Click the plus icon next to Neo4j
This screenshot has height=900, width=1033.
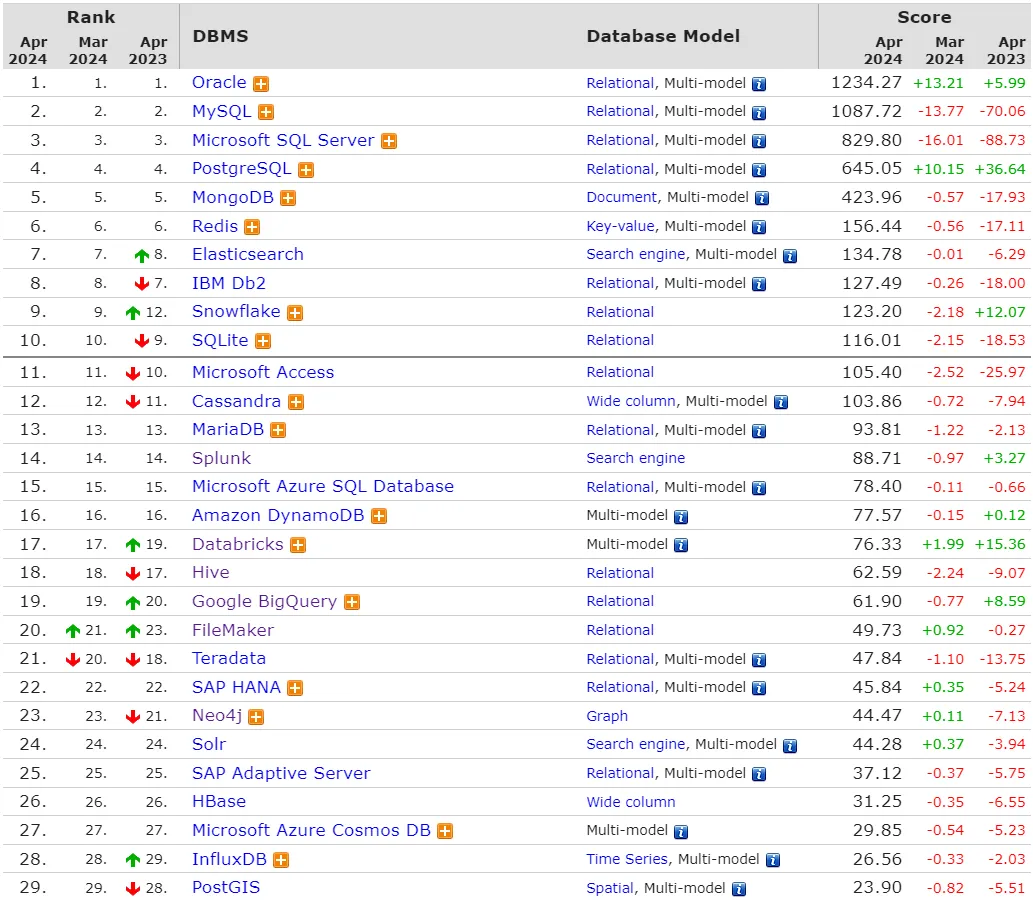click(x=256, y=717)
